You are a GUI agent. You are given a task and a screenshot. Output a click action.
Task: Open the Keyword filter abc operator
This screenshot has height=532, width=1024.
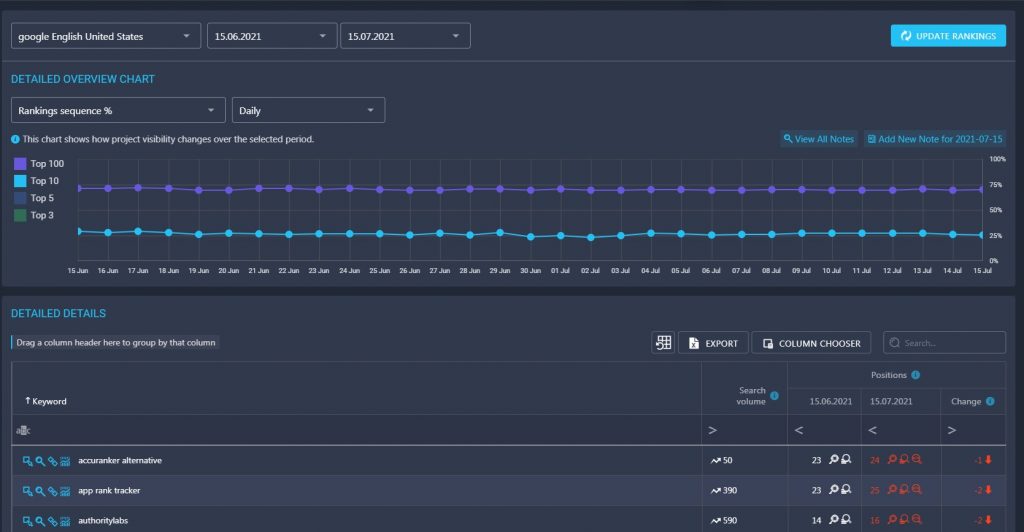[23, 430]
